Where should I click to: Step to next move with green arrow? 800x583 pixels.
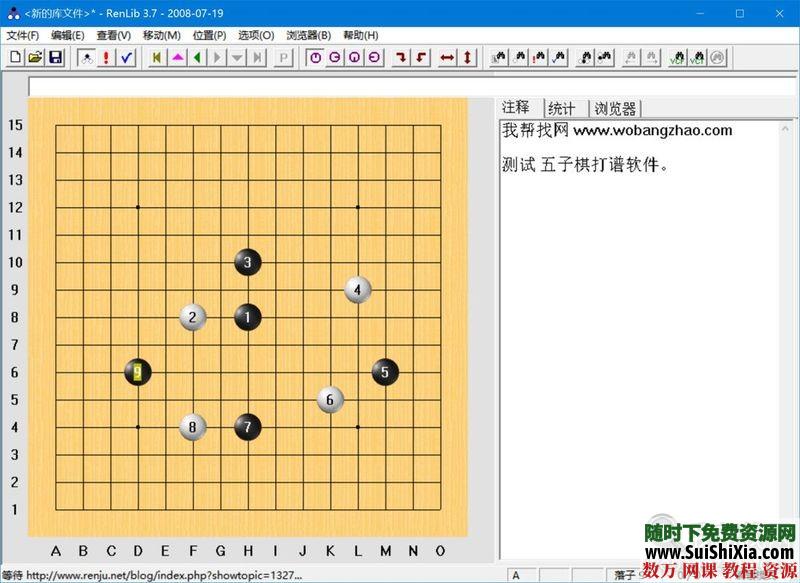197,57
